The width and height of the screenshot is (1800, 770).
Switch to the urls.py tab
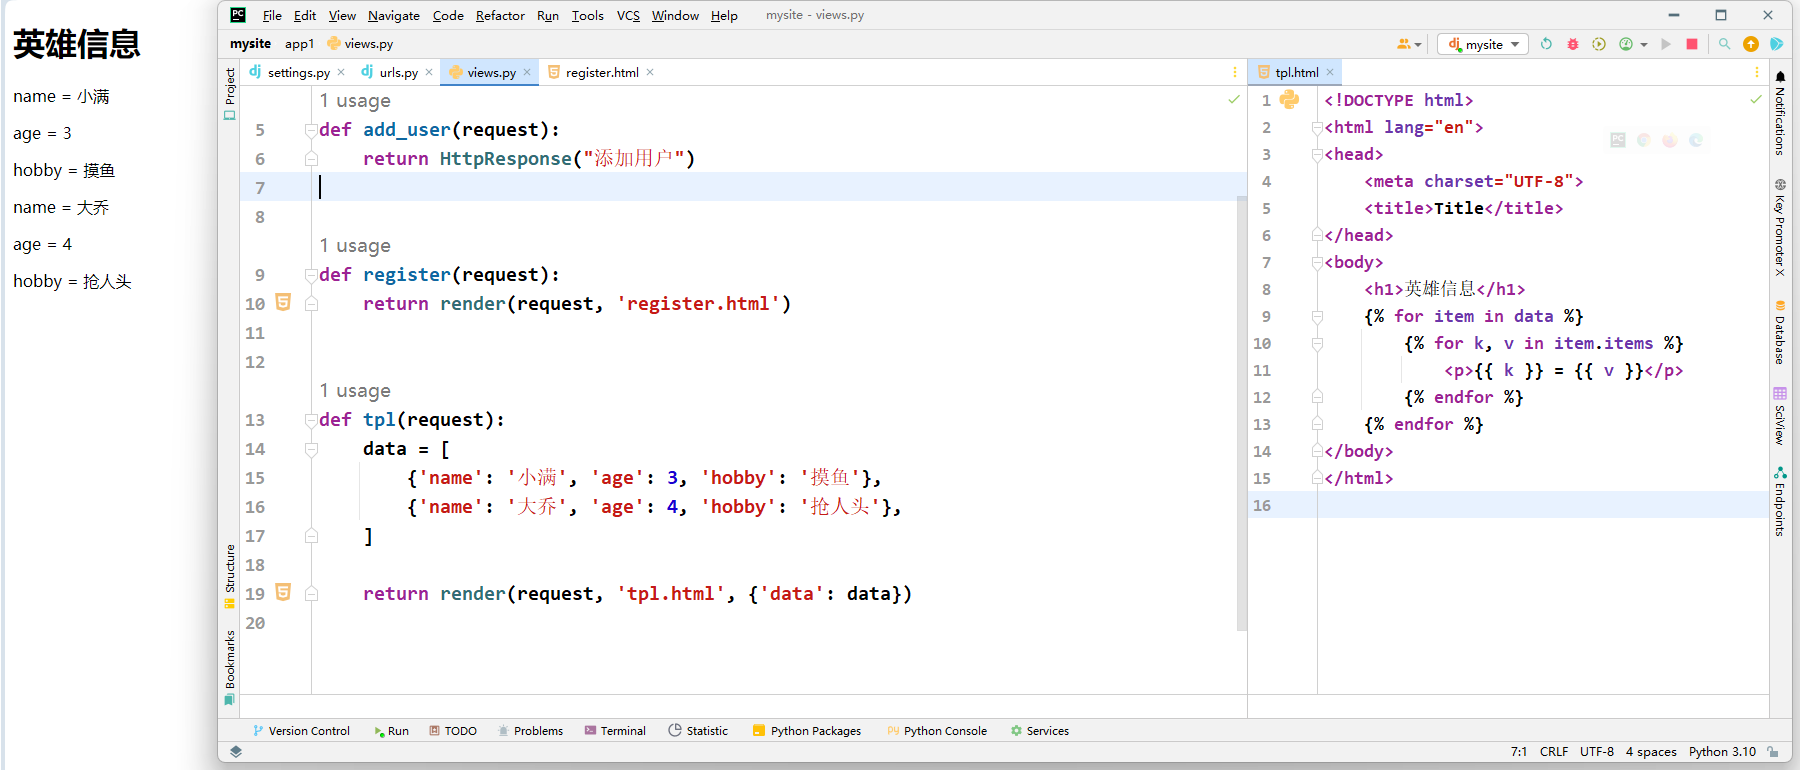tap(398, 72)
